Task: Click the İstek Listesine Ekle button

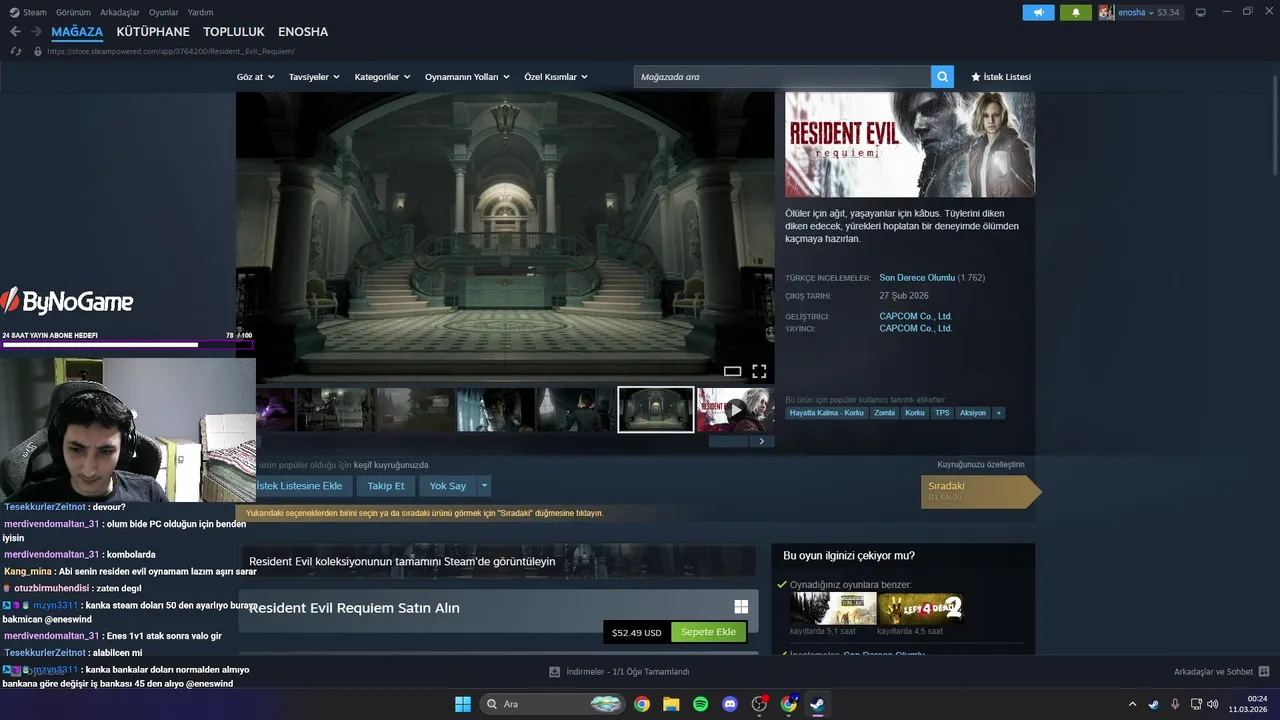Action: [299, 486]
